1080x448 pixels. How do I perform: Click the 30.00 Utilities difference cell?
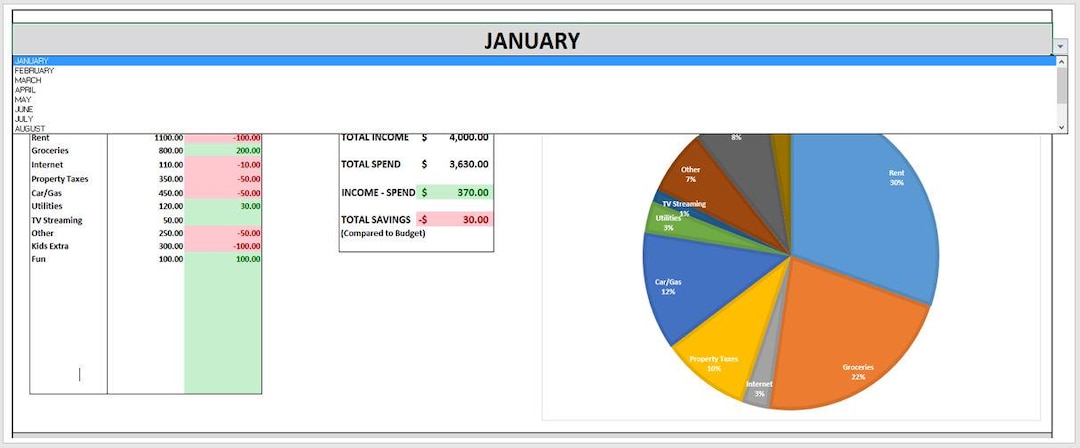pyautogui.click(x=223, y=206)
